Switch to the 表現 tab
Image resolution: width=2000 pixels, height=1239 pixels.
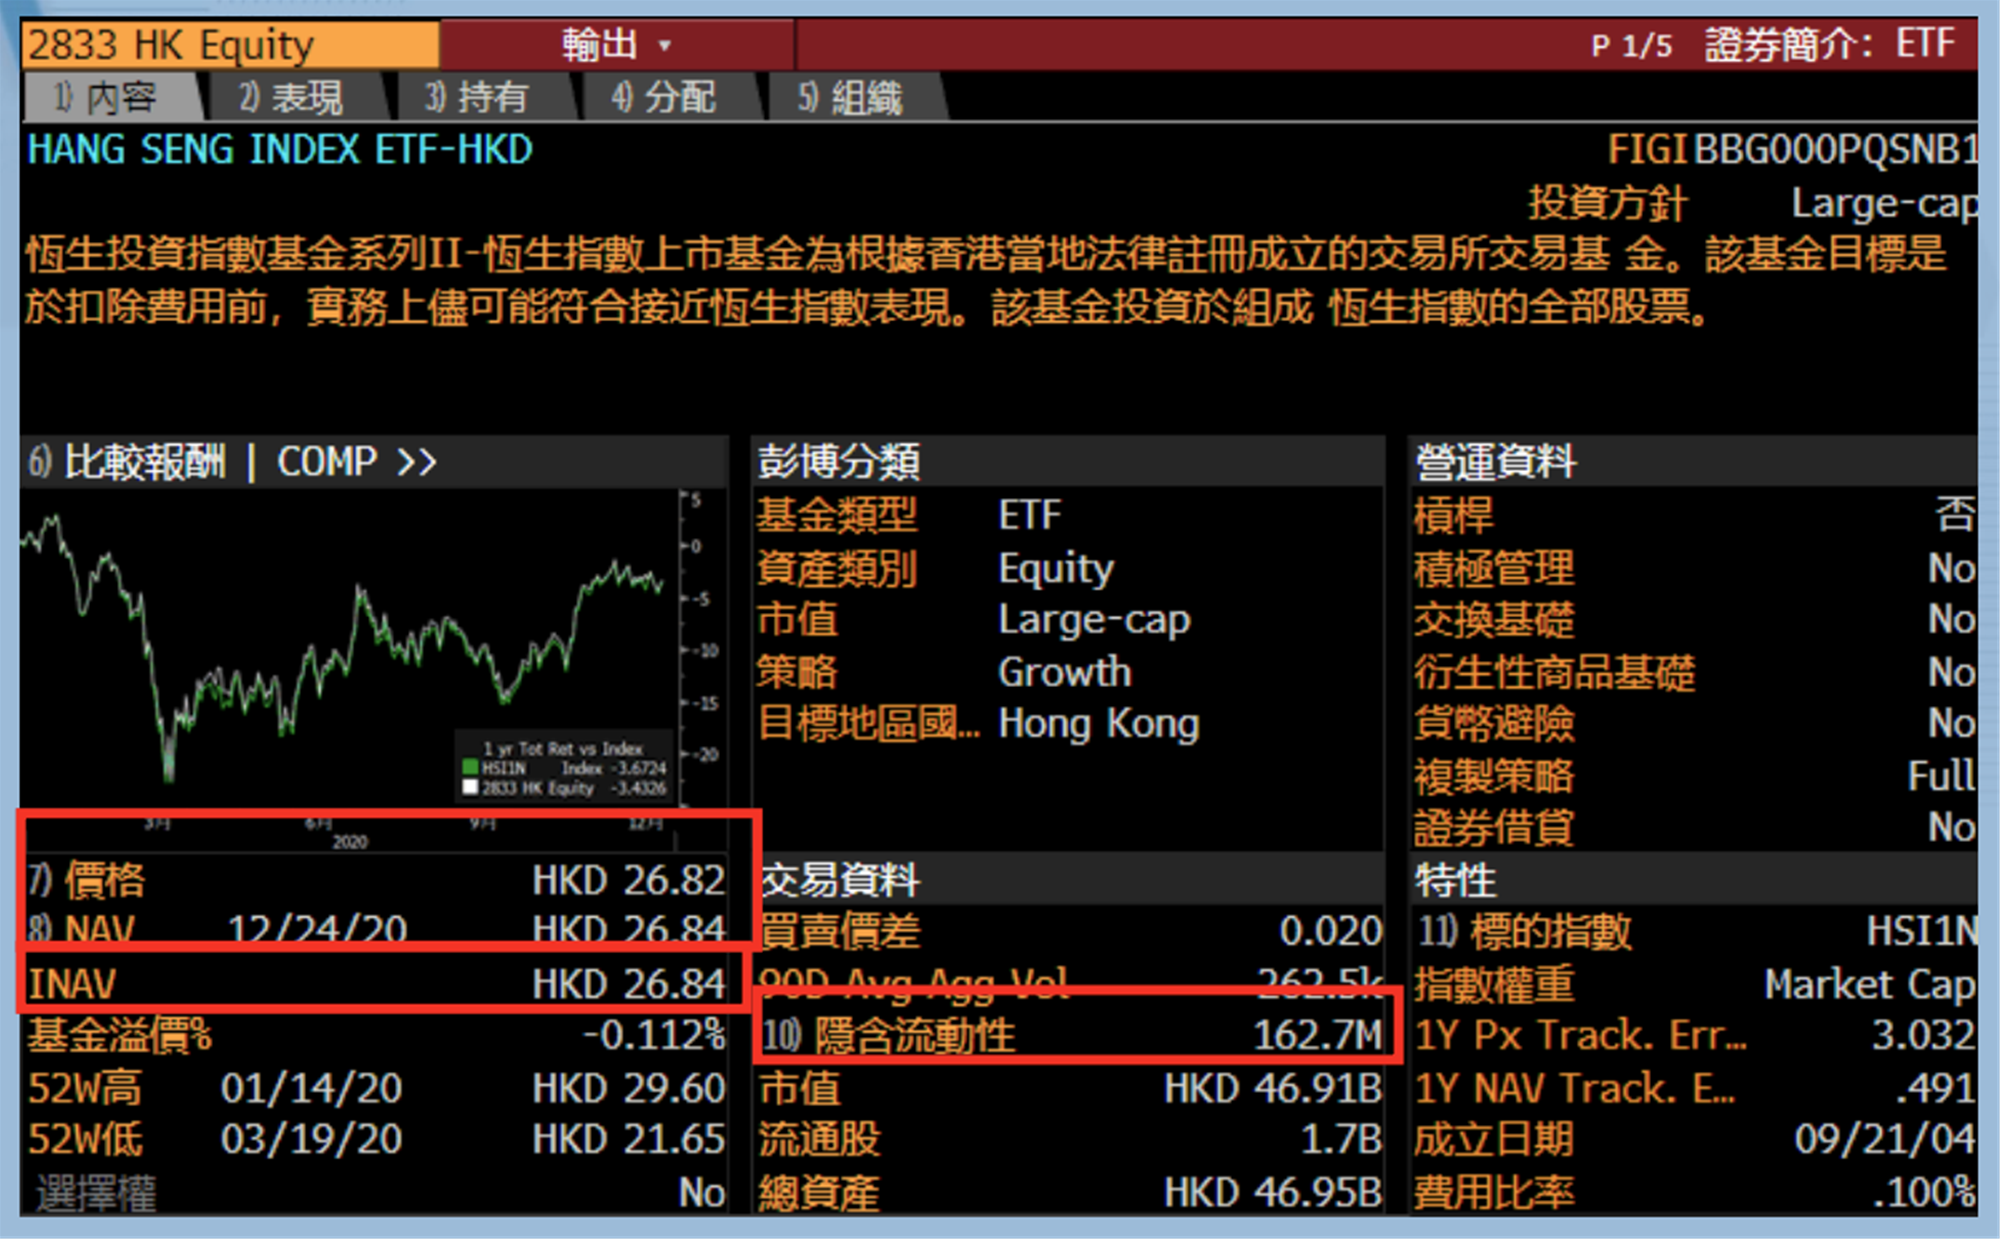coord(292,98)
